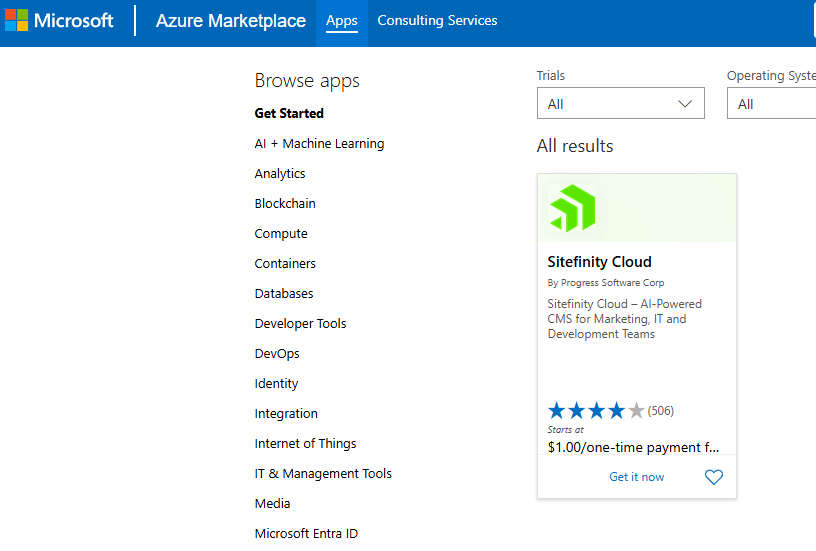Viewport: 816px width, 551px height.
Task: Select DevOps category
Action: point(277,354)
